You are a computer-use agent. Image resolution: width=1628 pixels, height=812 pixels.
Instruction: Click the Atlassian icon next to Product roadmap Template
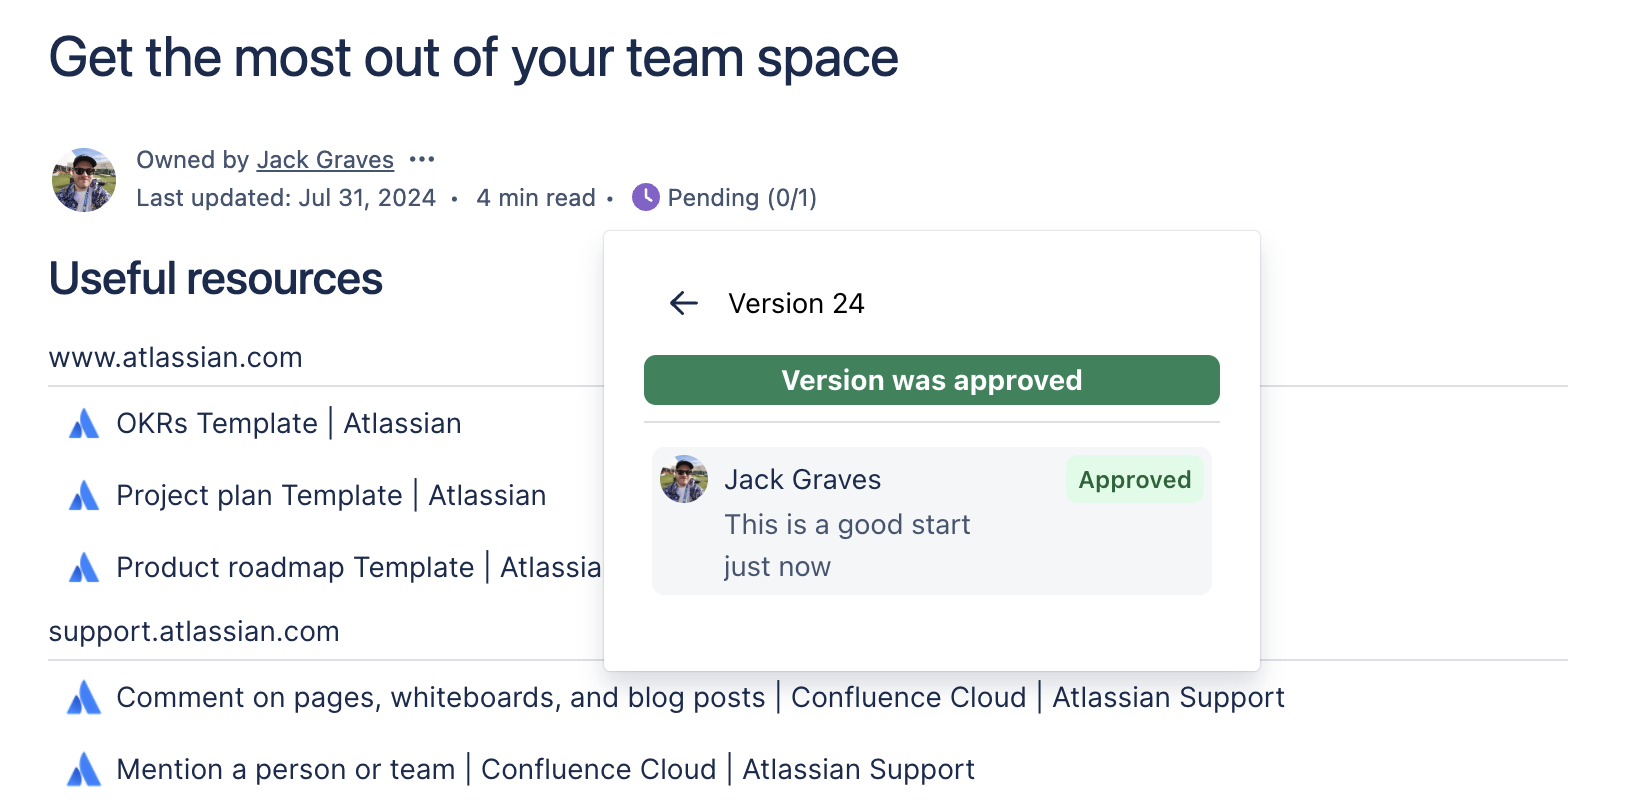coord(84,567)
